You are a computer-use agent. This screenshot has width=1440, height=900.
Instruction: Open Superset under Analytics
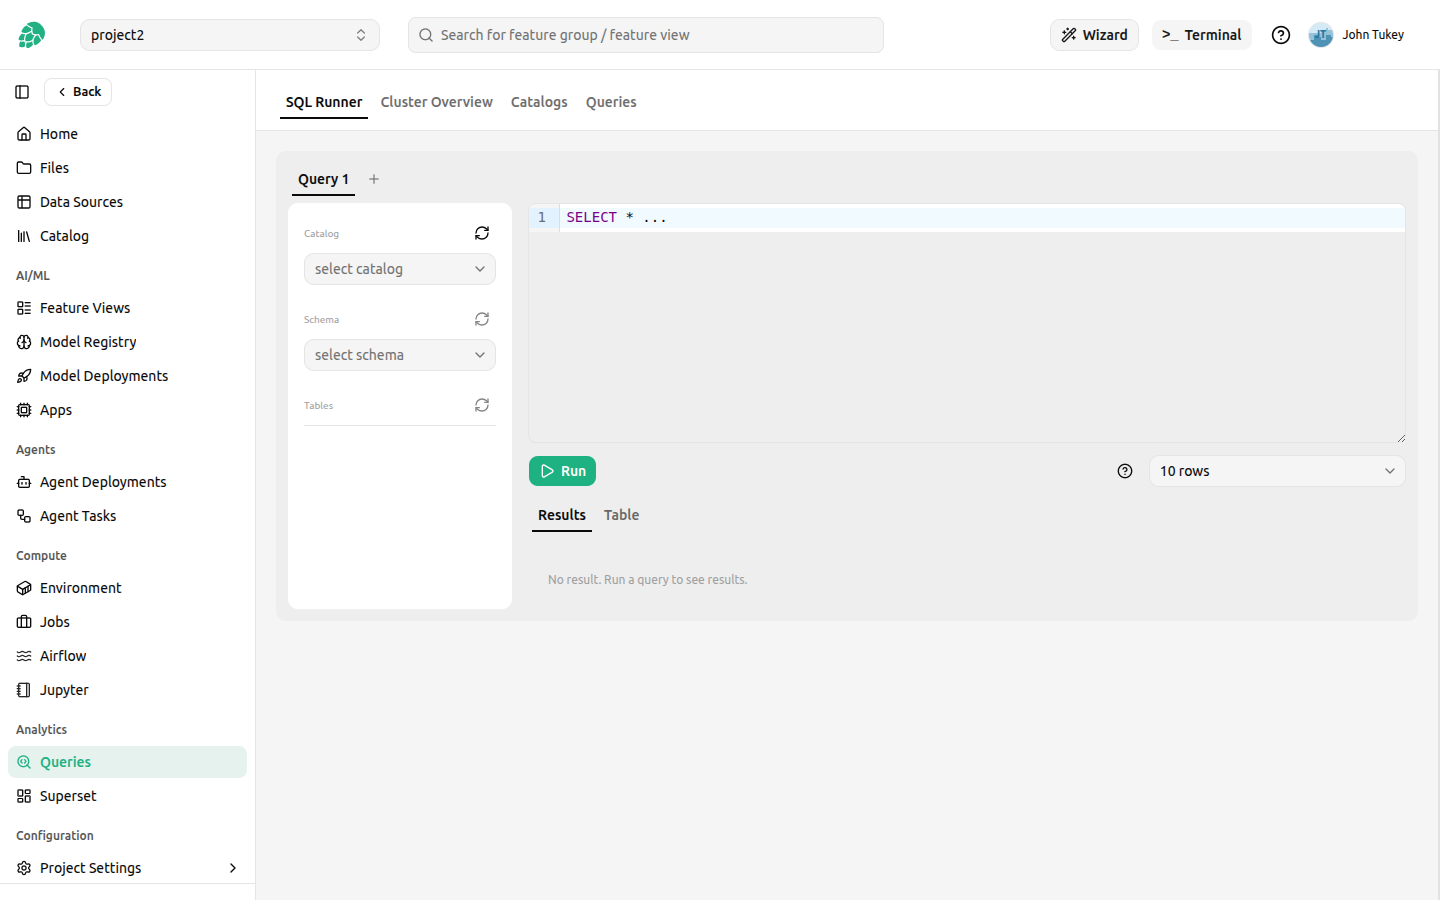pyautogui.click(x=127, y=796)
